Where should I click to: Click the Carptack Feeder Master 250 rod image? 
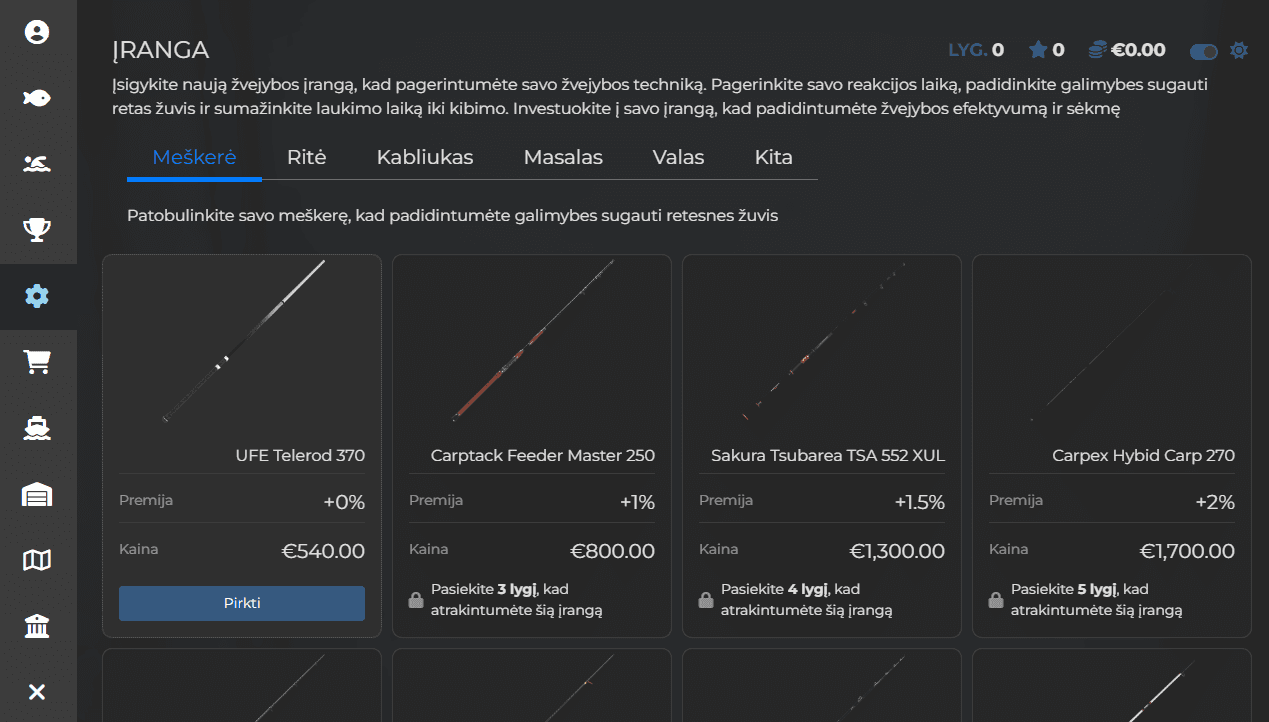[x=531, y=342]
